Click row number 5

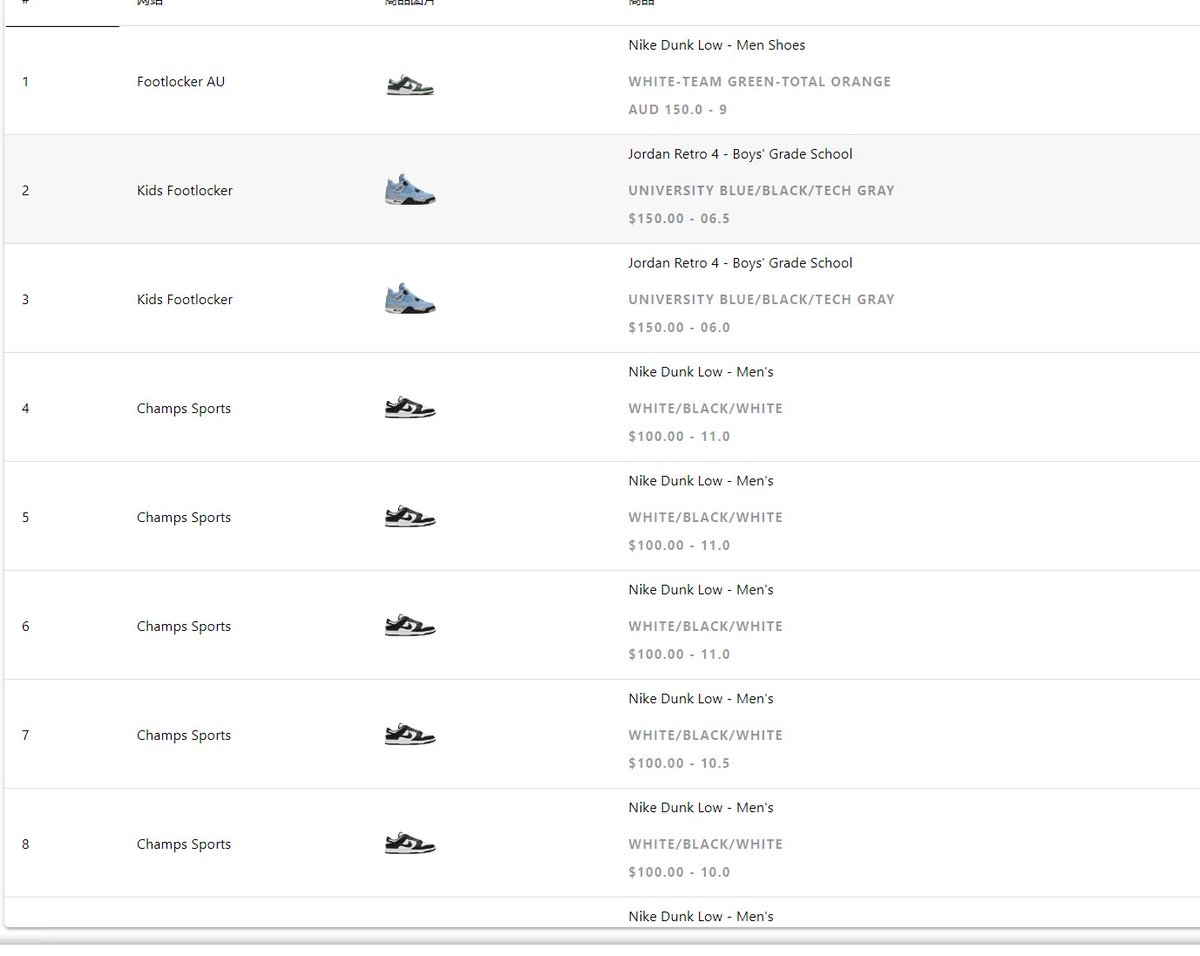tap(25, 518)
